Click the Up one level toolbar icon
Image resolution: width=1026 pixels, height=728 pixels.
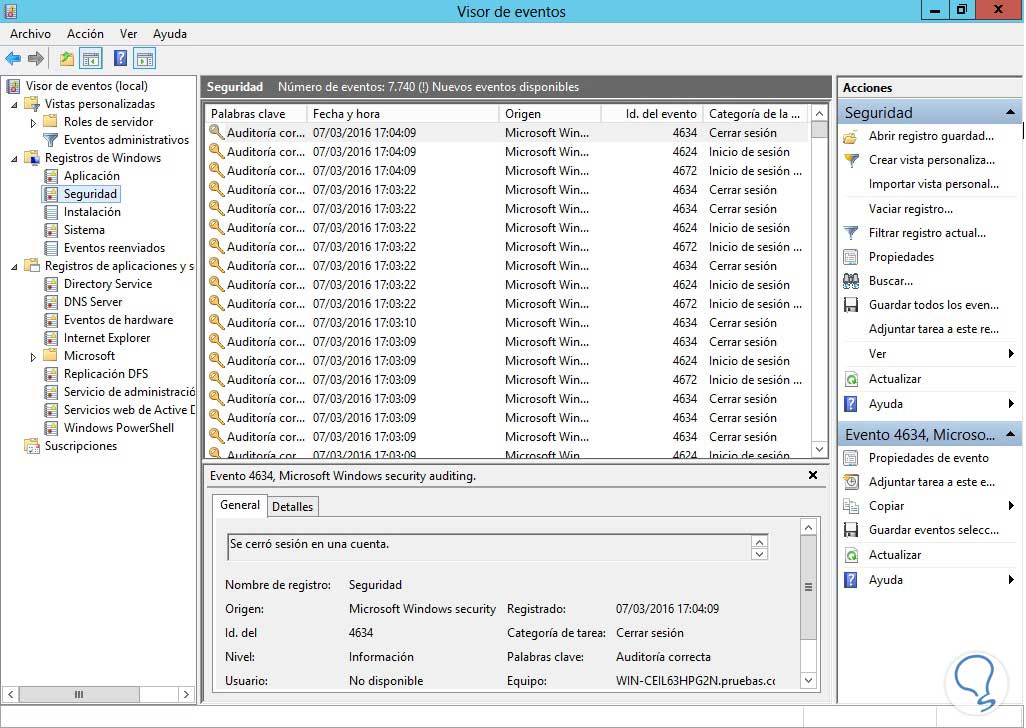[66, 59]
